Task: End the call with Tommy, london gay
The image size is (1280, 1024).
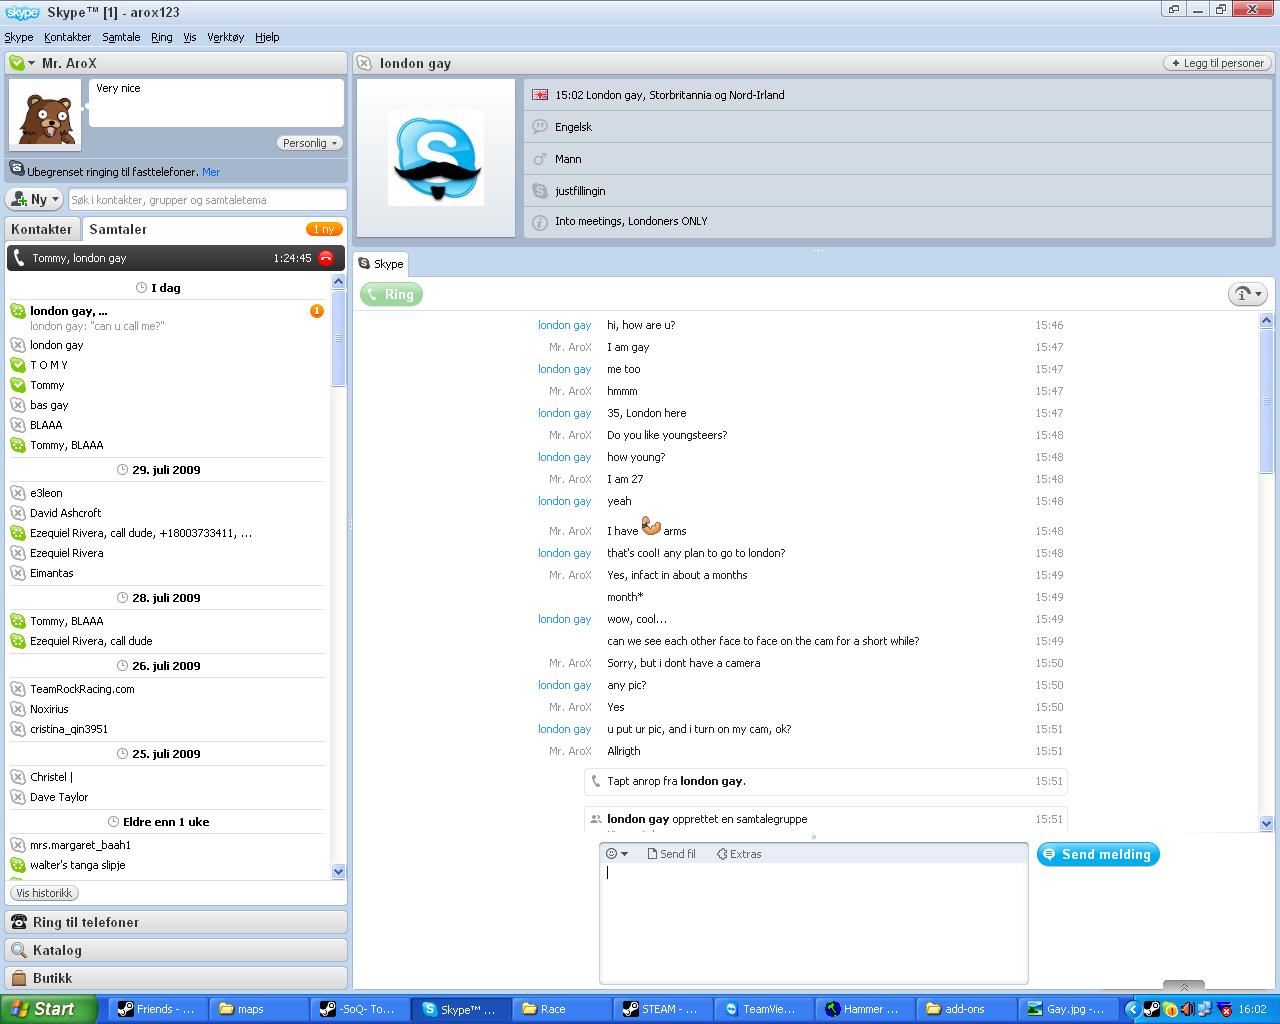Action: 326,258
